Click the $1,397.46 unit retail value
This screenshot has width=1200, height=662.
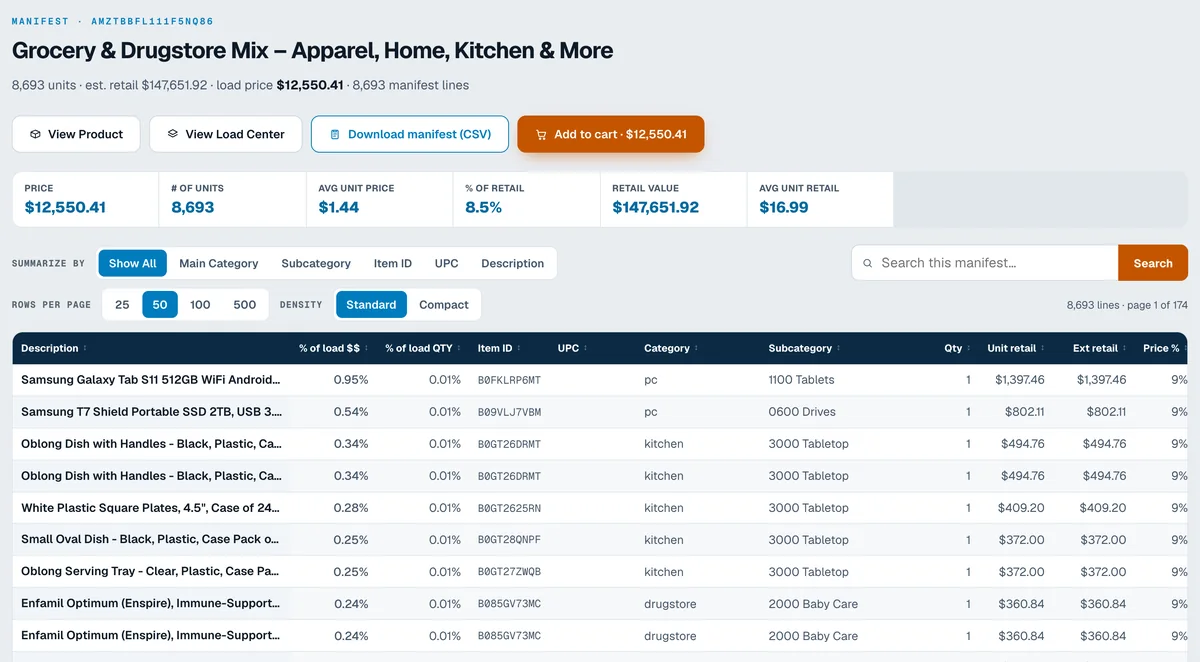[1020, 380]
